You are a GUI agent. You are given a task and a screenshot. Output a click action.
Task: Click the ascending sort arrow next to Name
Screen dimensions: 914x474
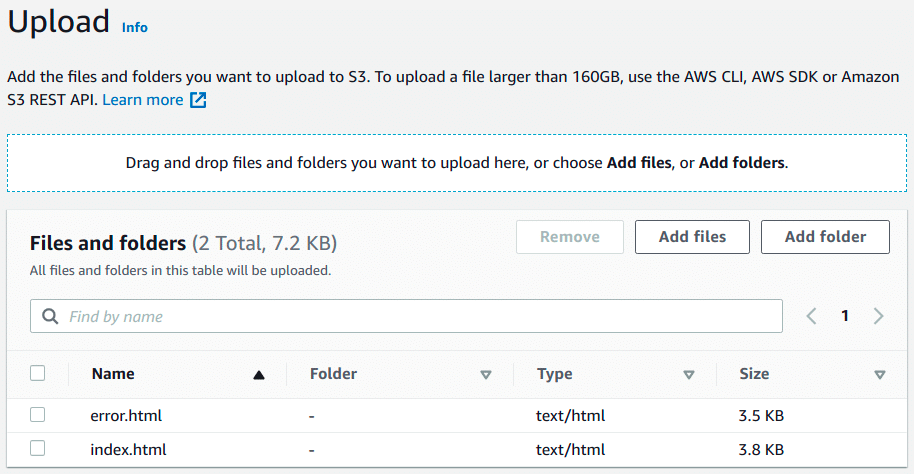point(259,375)
